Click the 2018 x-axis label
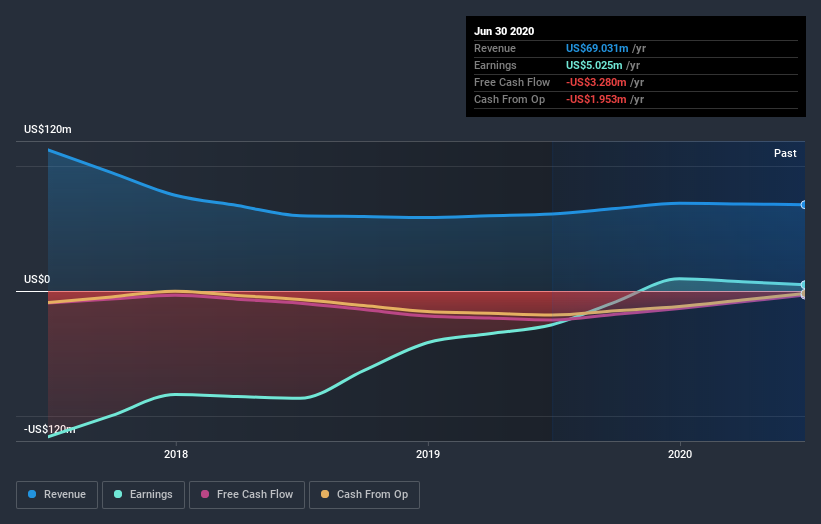821x524 pixels. pyautogui.click(x=176, y=454)
